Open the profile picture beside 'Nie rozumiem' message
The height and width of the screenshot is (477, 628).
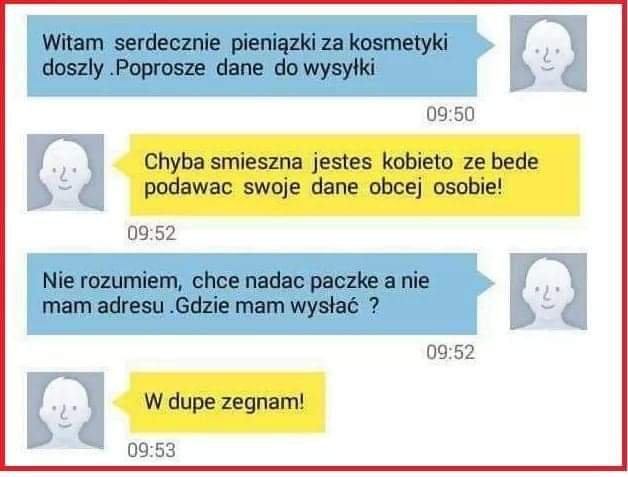(x=548, y=292)
